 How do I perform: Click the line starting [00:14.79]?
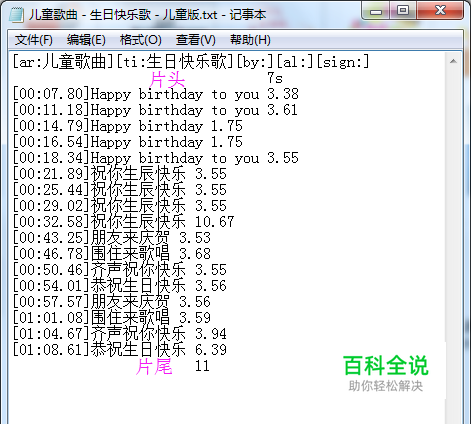(x=127, y=126)
